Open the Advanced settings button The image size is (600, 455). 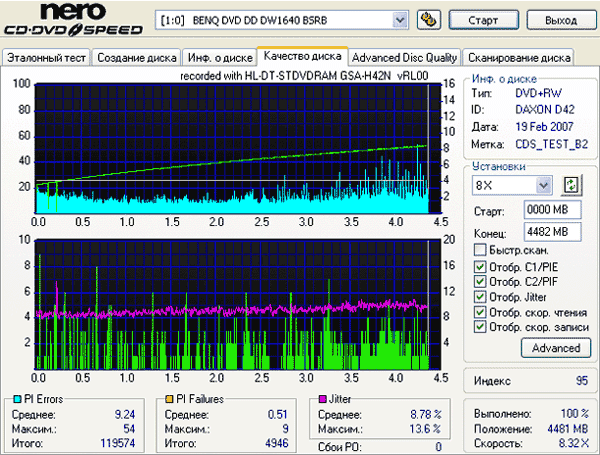tap(555, 348)
